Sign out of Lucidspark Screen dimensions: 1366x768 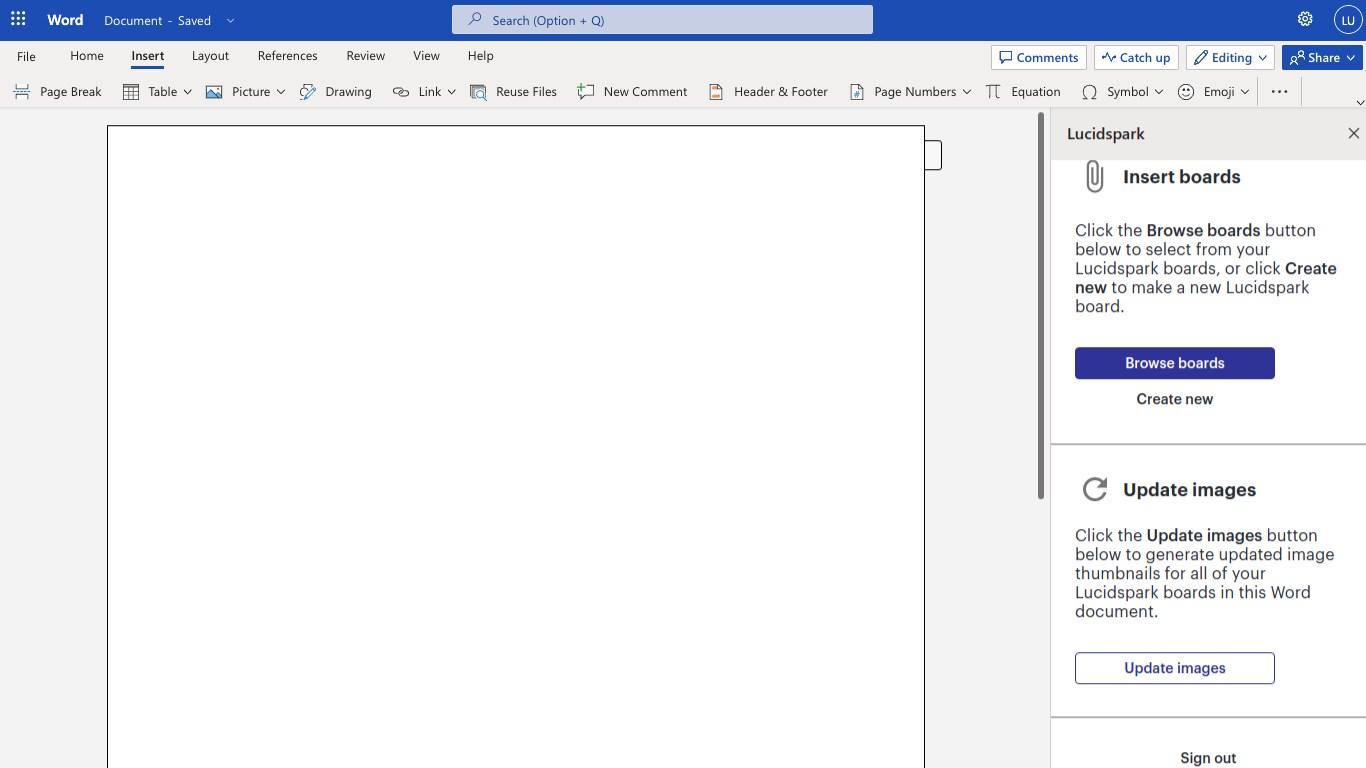click(1208, 758)
